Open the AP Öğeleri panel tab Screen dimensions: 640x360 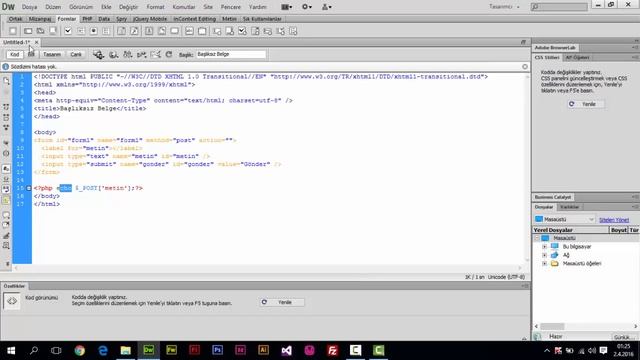coord(577,58)
